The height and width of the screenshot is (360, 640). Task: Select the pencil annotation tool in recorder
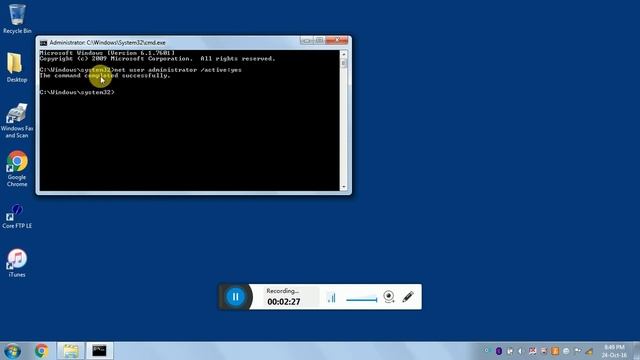coord(408,297)
